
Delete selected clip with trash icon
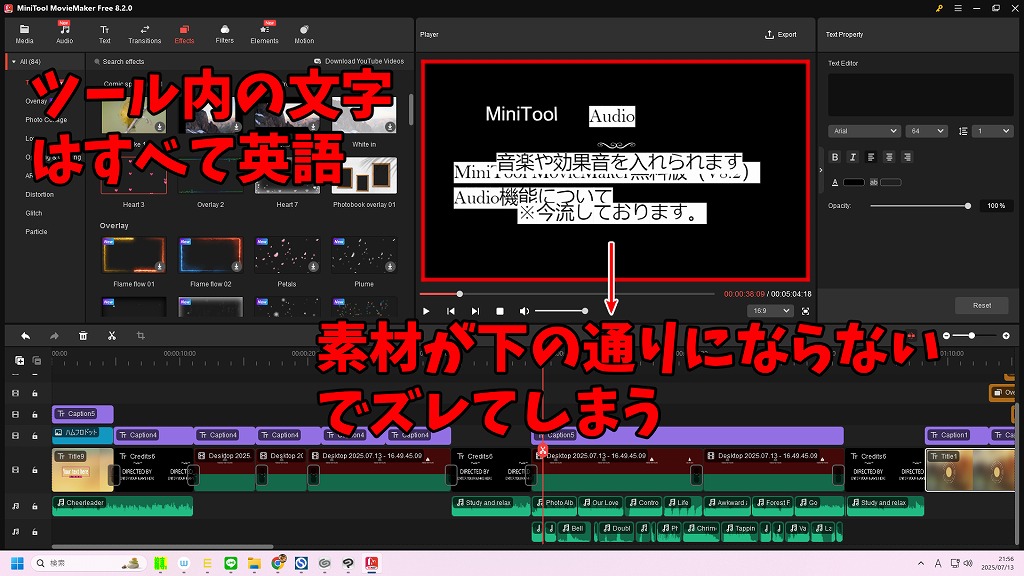[83, 336]
